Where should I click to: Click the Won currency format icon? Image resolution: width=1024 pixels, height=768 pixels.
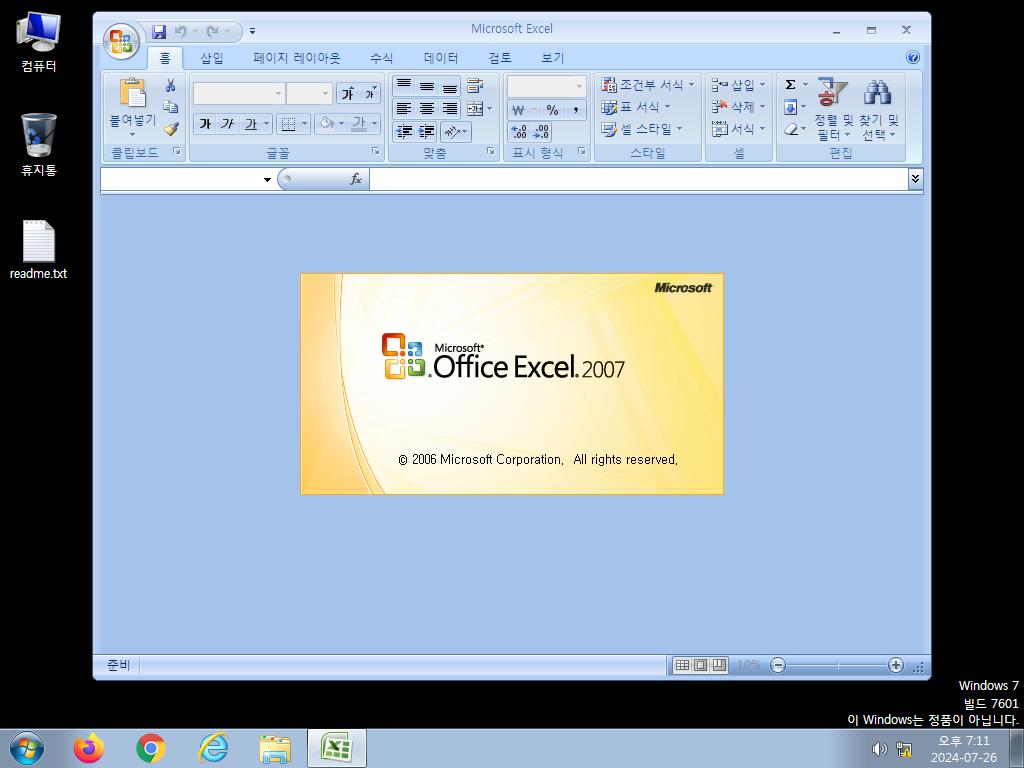[519, 110]
